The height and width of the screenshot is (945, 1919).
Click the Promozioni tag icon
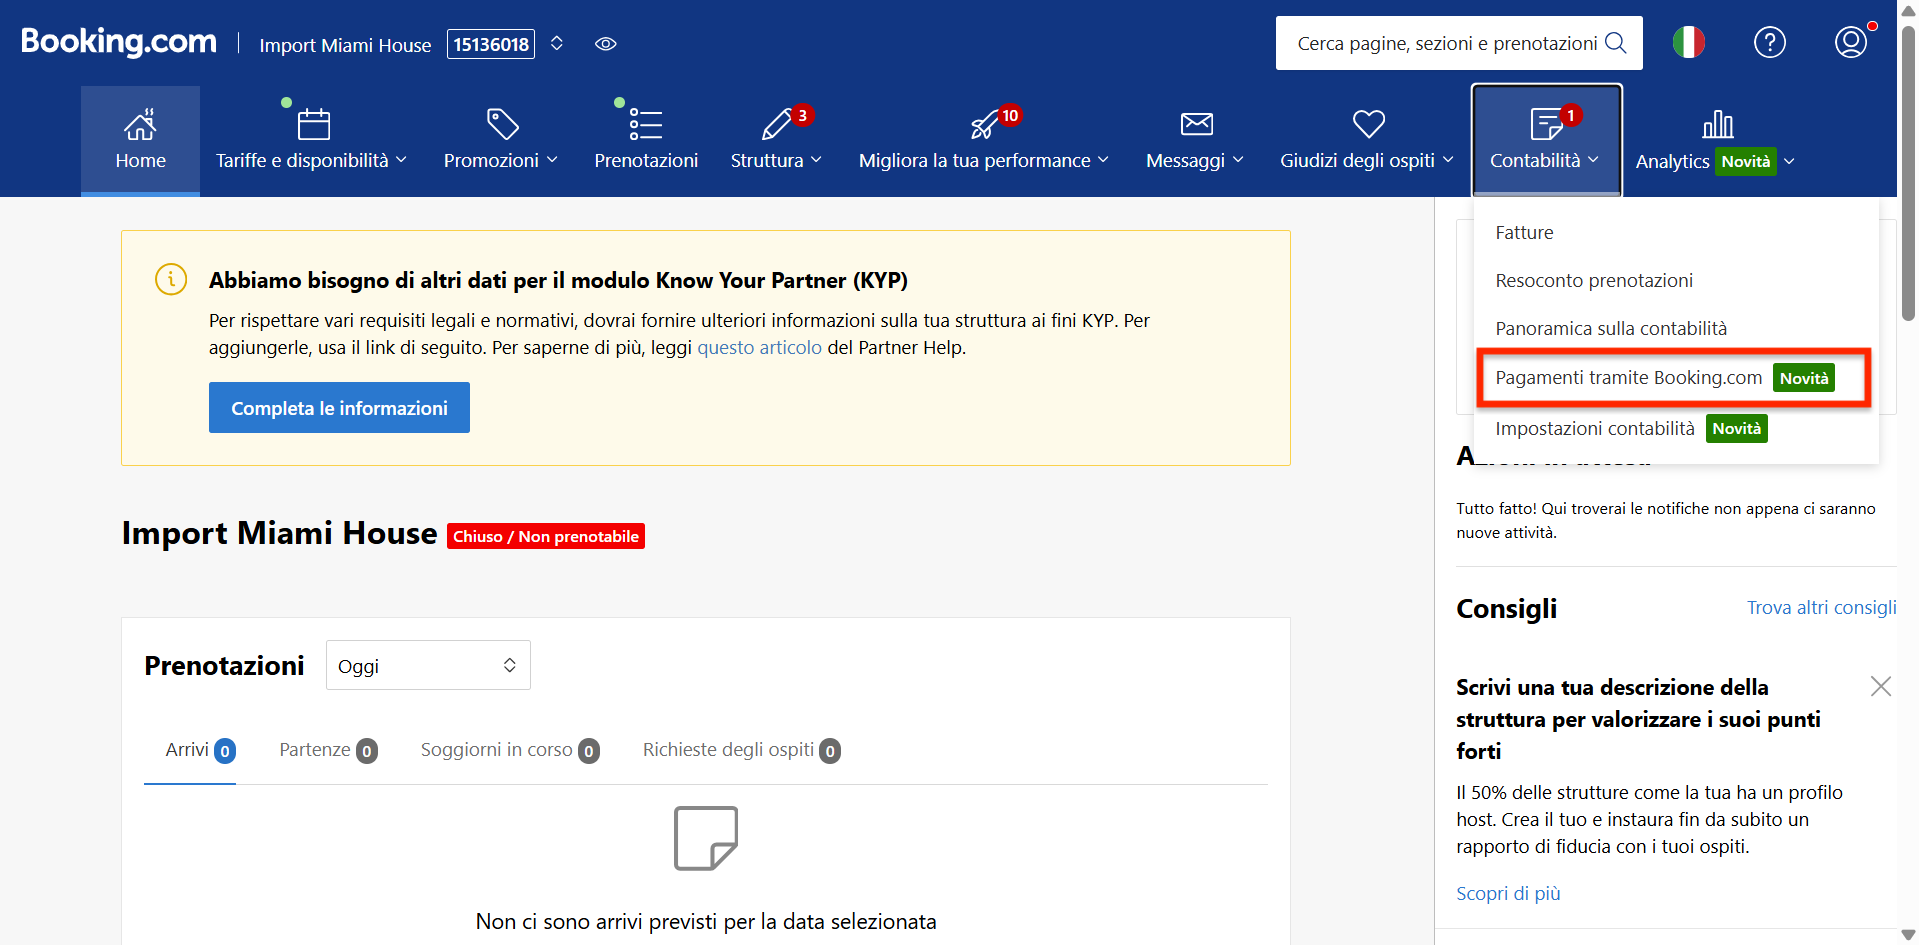[502, 125]
